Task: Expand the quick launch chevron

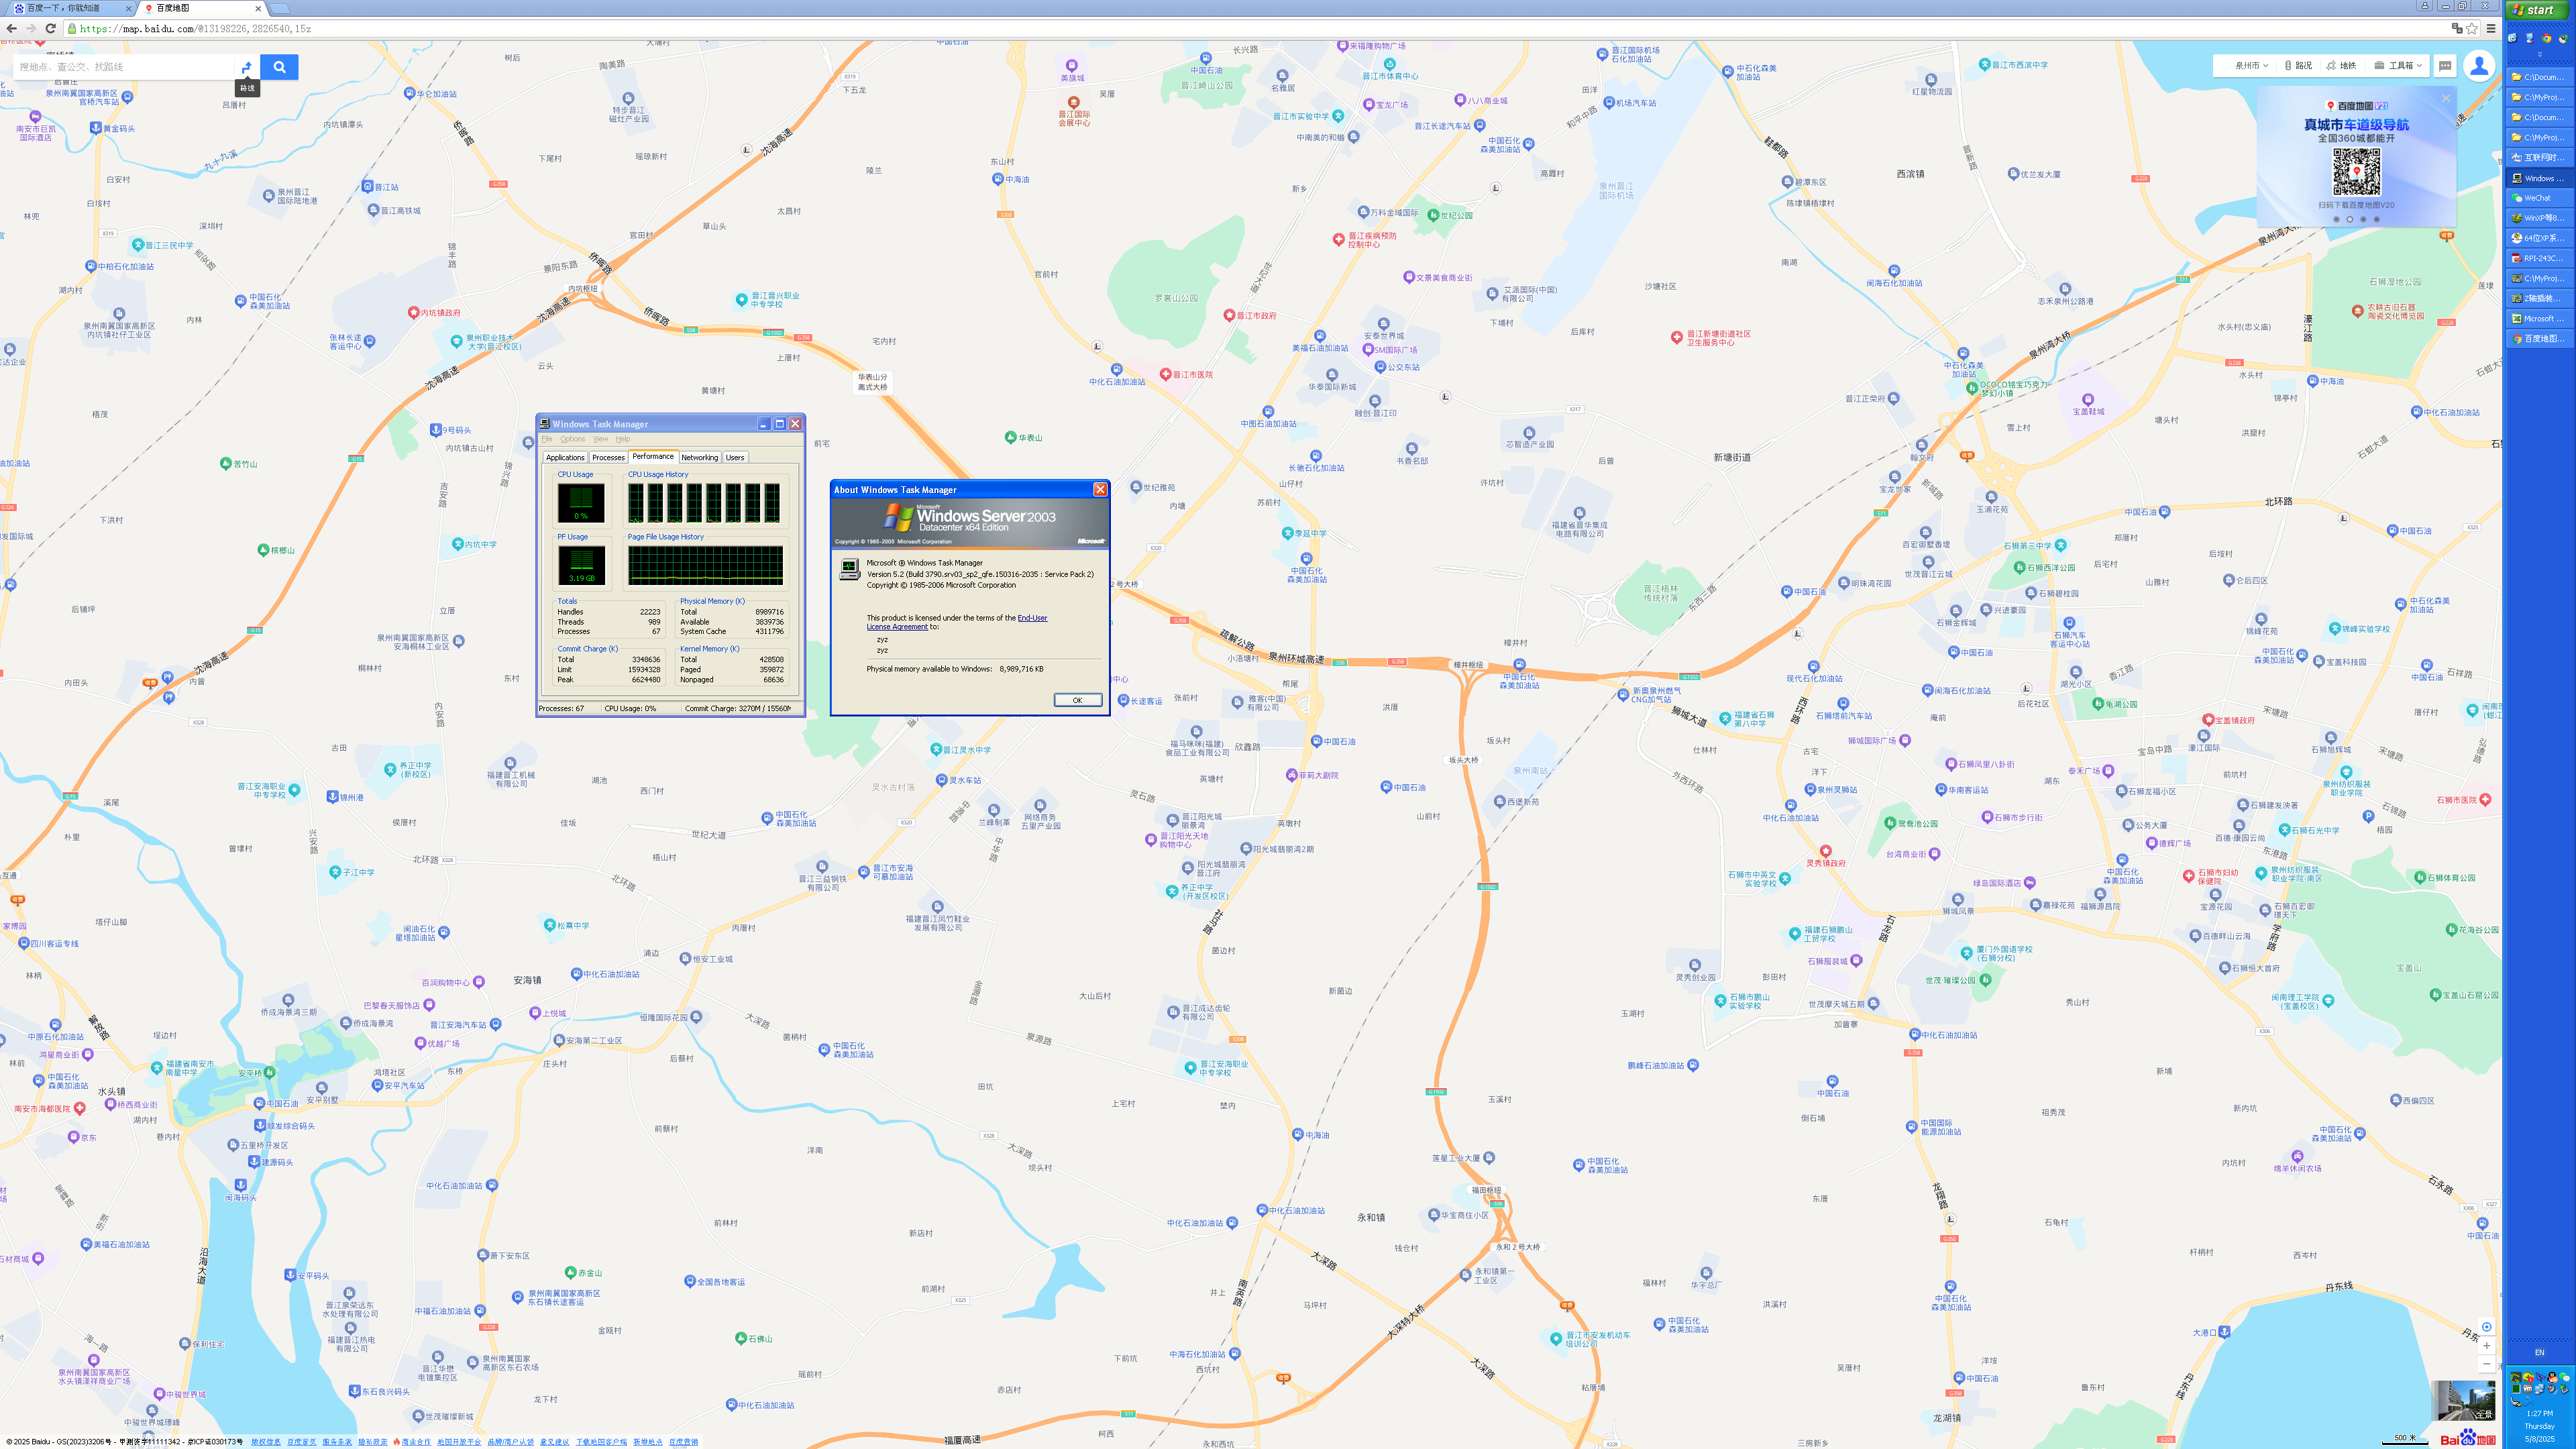Action: click(x=2540, y=54)
